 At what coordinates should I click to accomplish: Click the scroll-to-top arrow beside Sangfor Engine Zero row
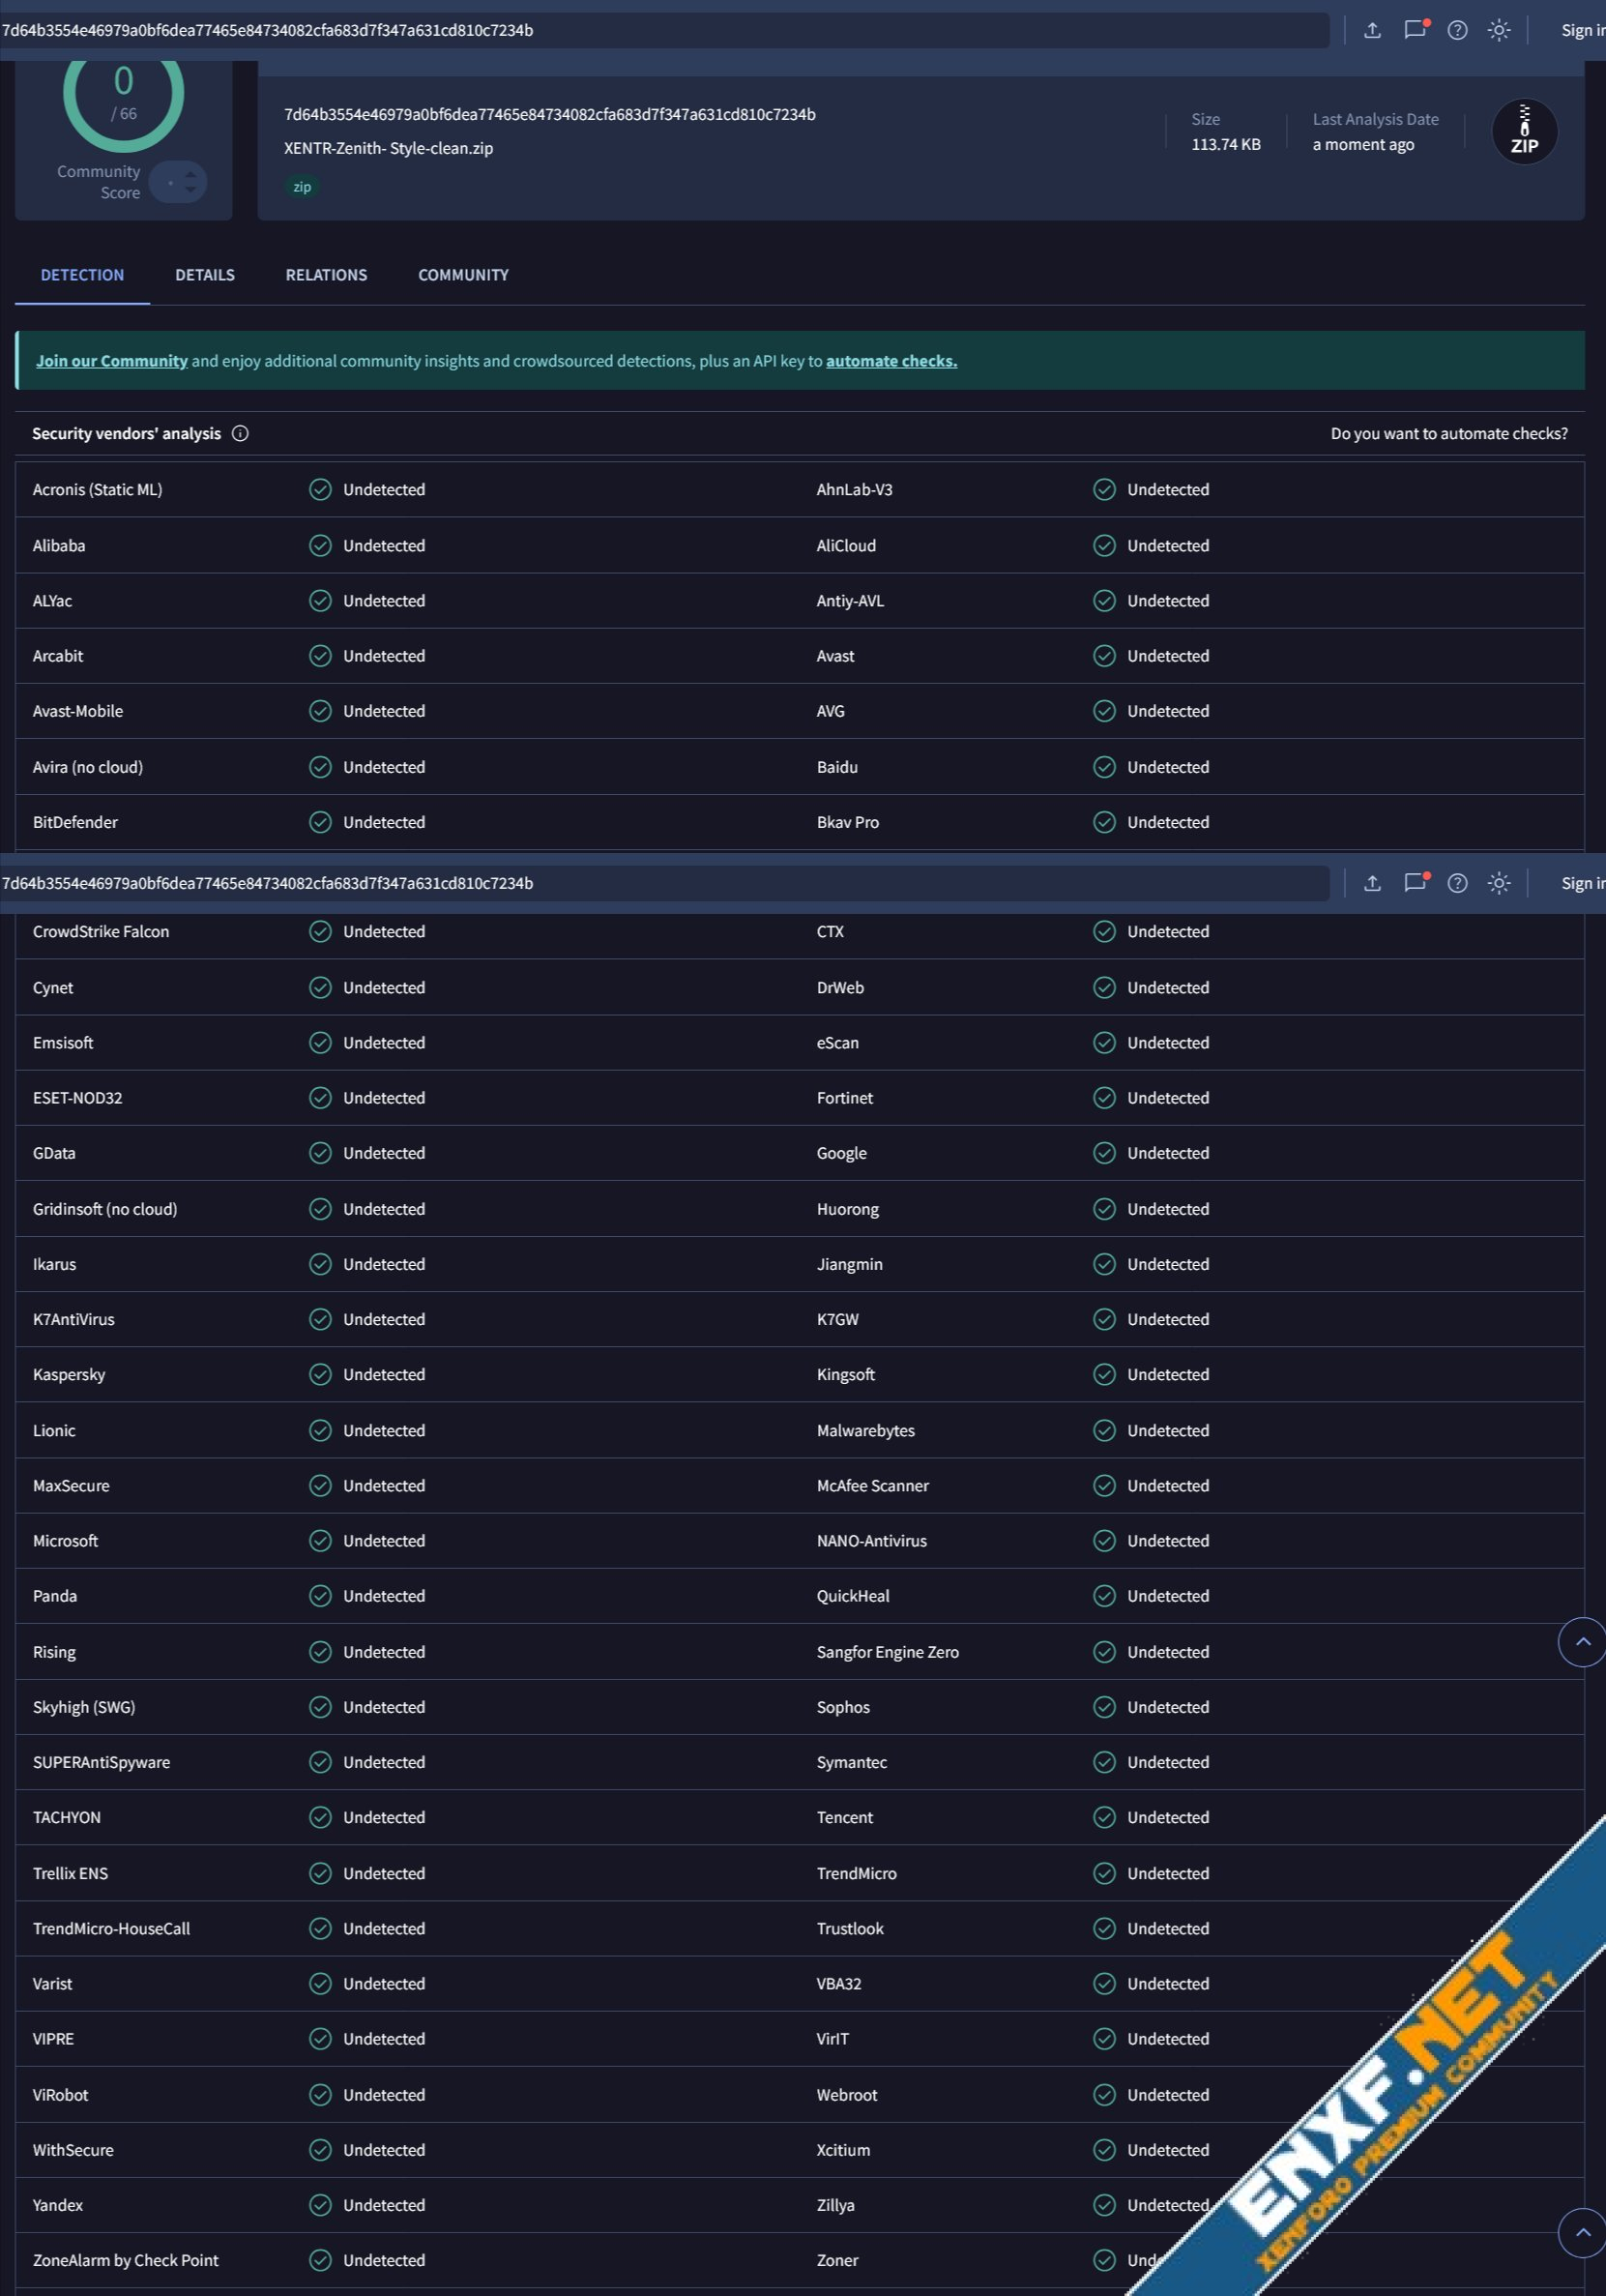(1582, 1641)
